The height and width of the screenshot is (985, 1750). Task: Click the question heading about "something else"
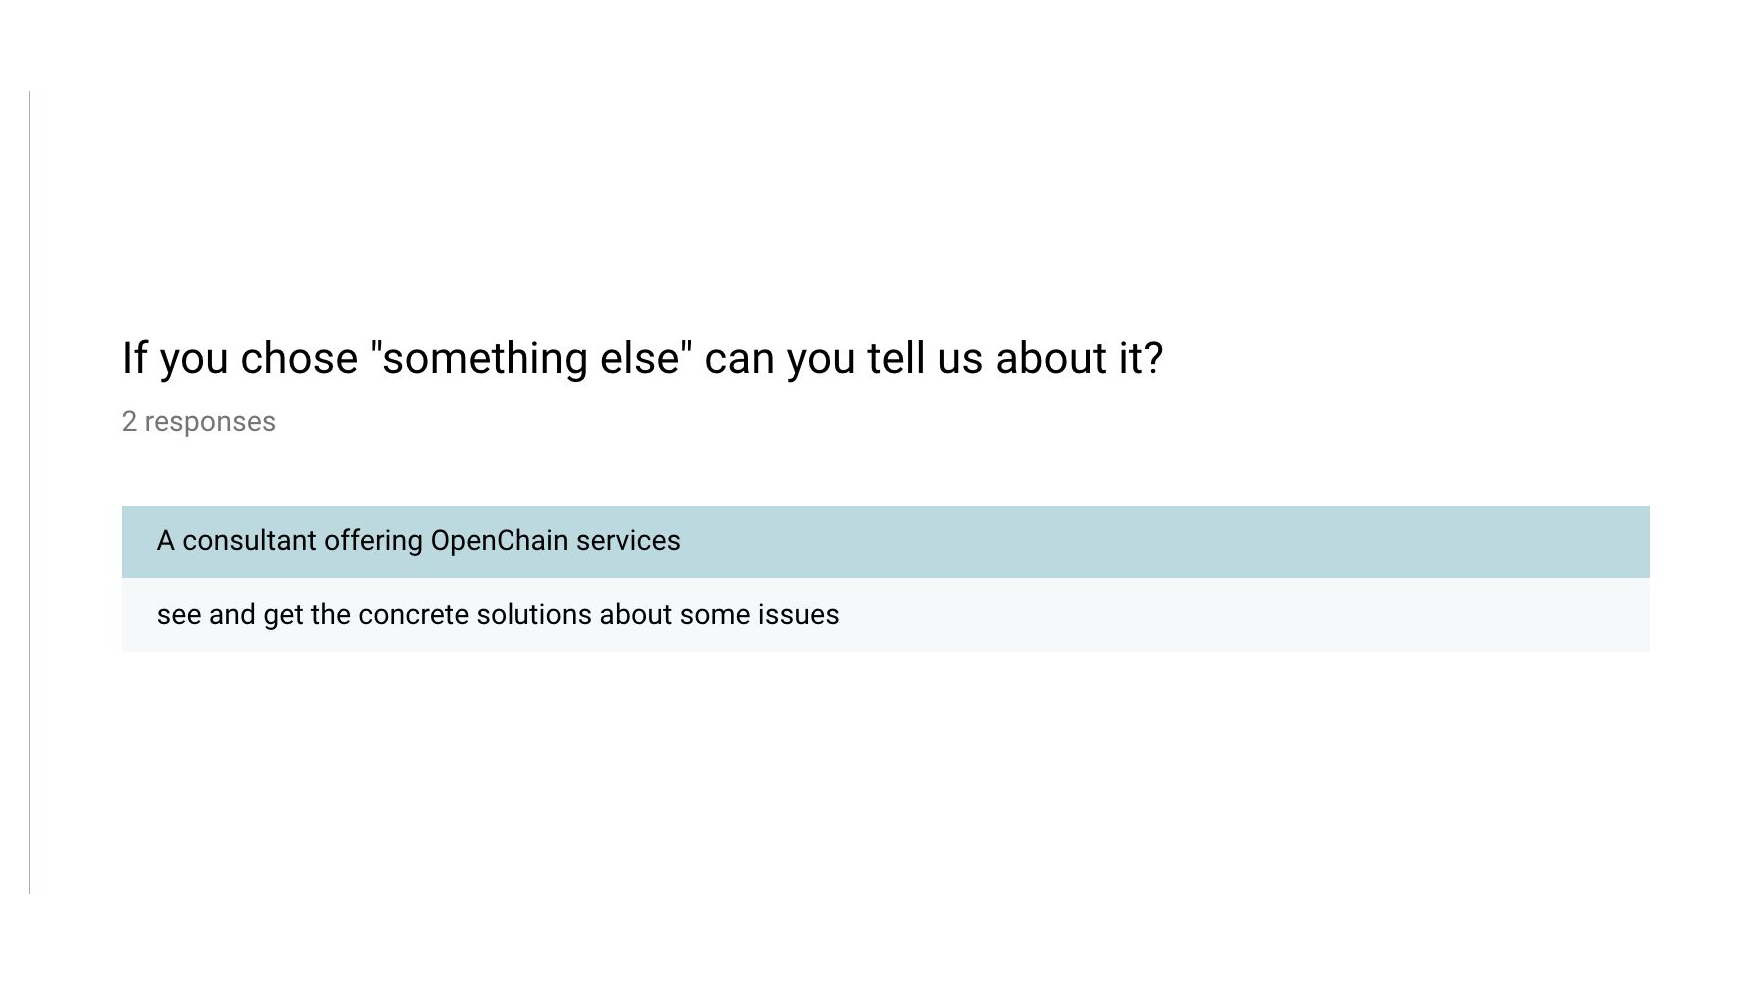pyautogui.click(x=642, y=358)
